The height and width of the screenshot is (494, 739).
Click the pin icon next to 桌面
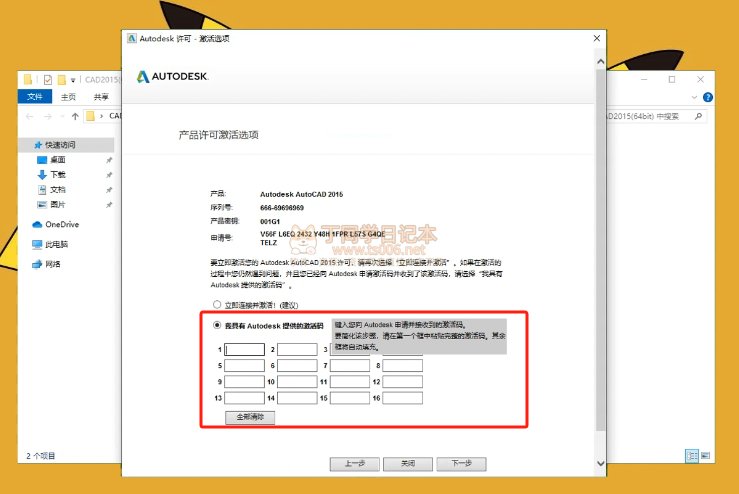pos(109,160)
